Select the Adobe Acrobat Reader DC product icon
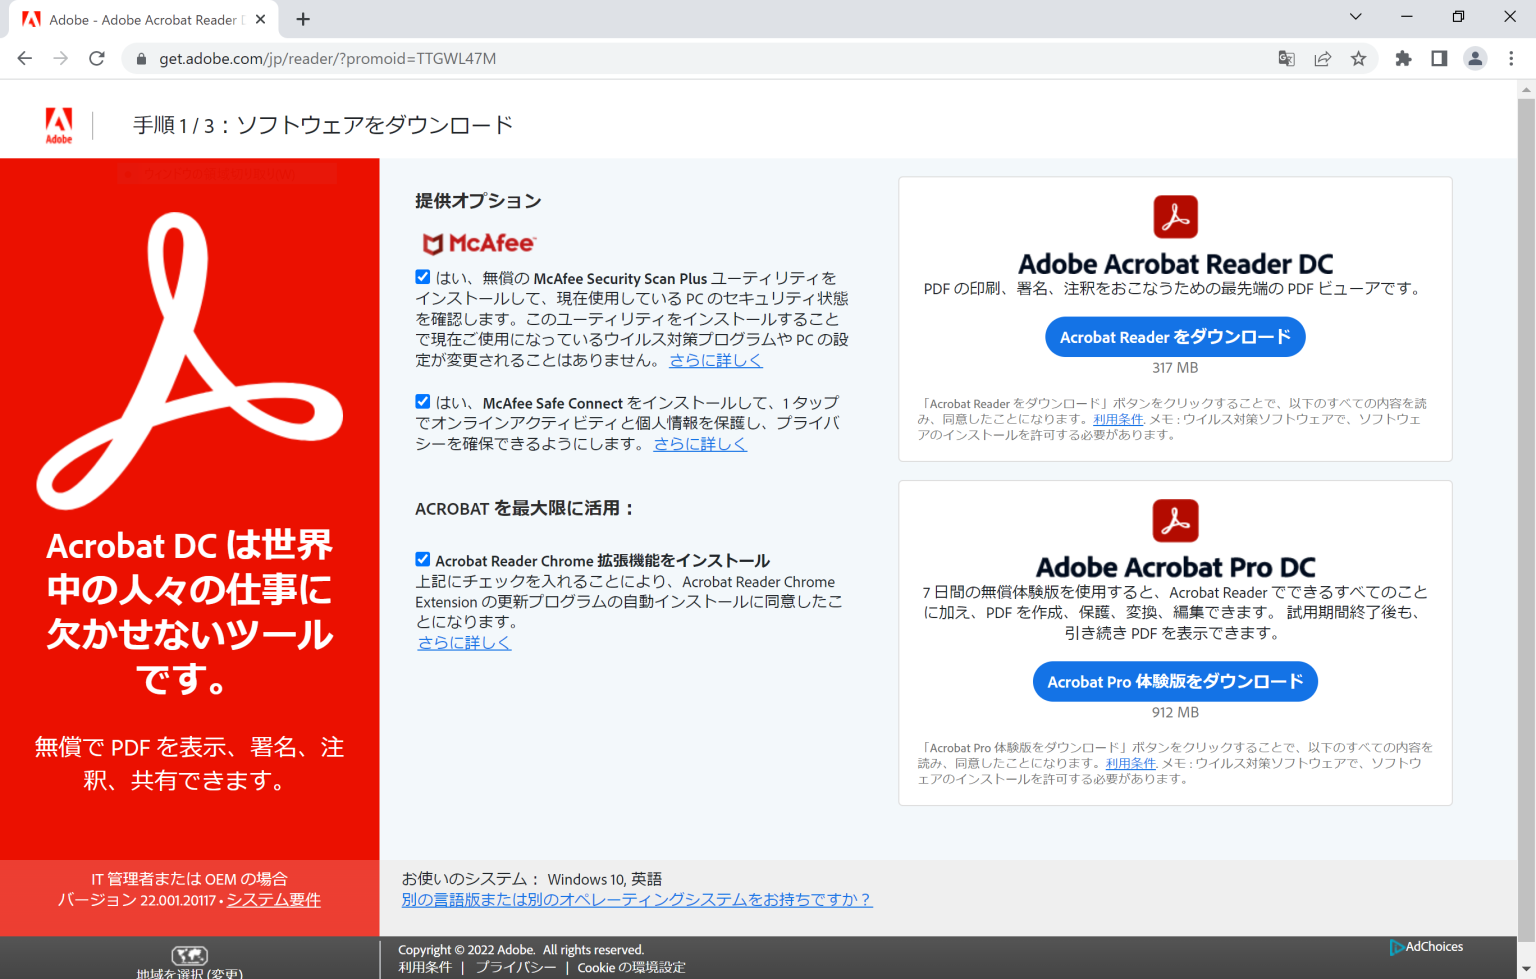This screenshot has width=1536, height=979. pyautogui.click(x=1176, y=216)
